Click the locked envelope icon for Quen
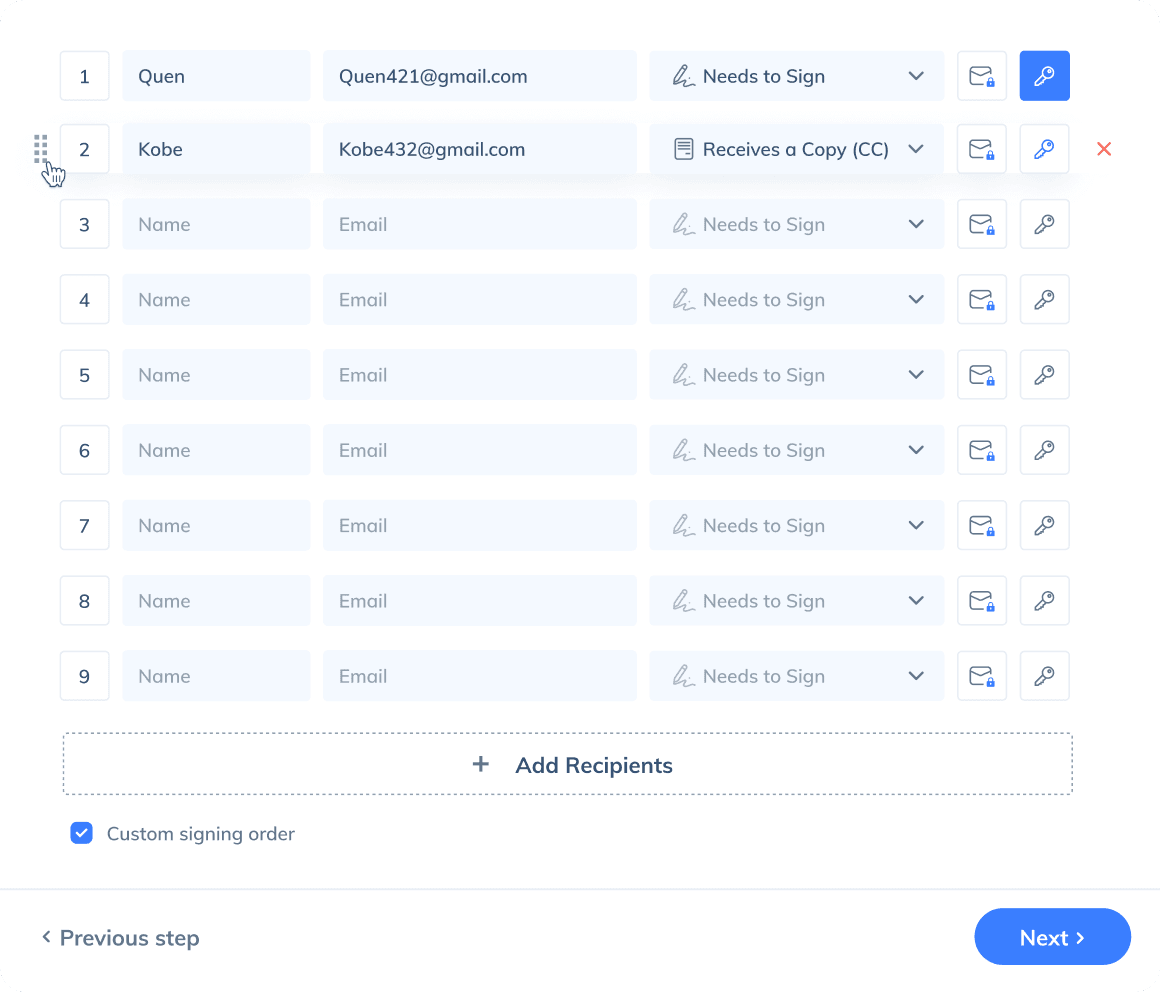Viewport: 1160px width, 992px height. point(981,76)
